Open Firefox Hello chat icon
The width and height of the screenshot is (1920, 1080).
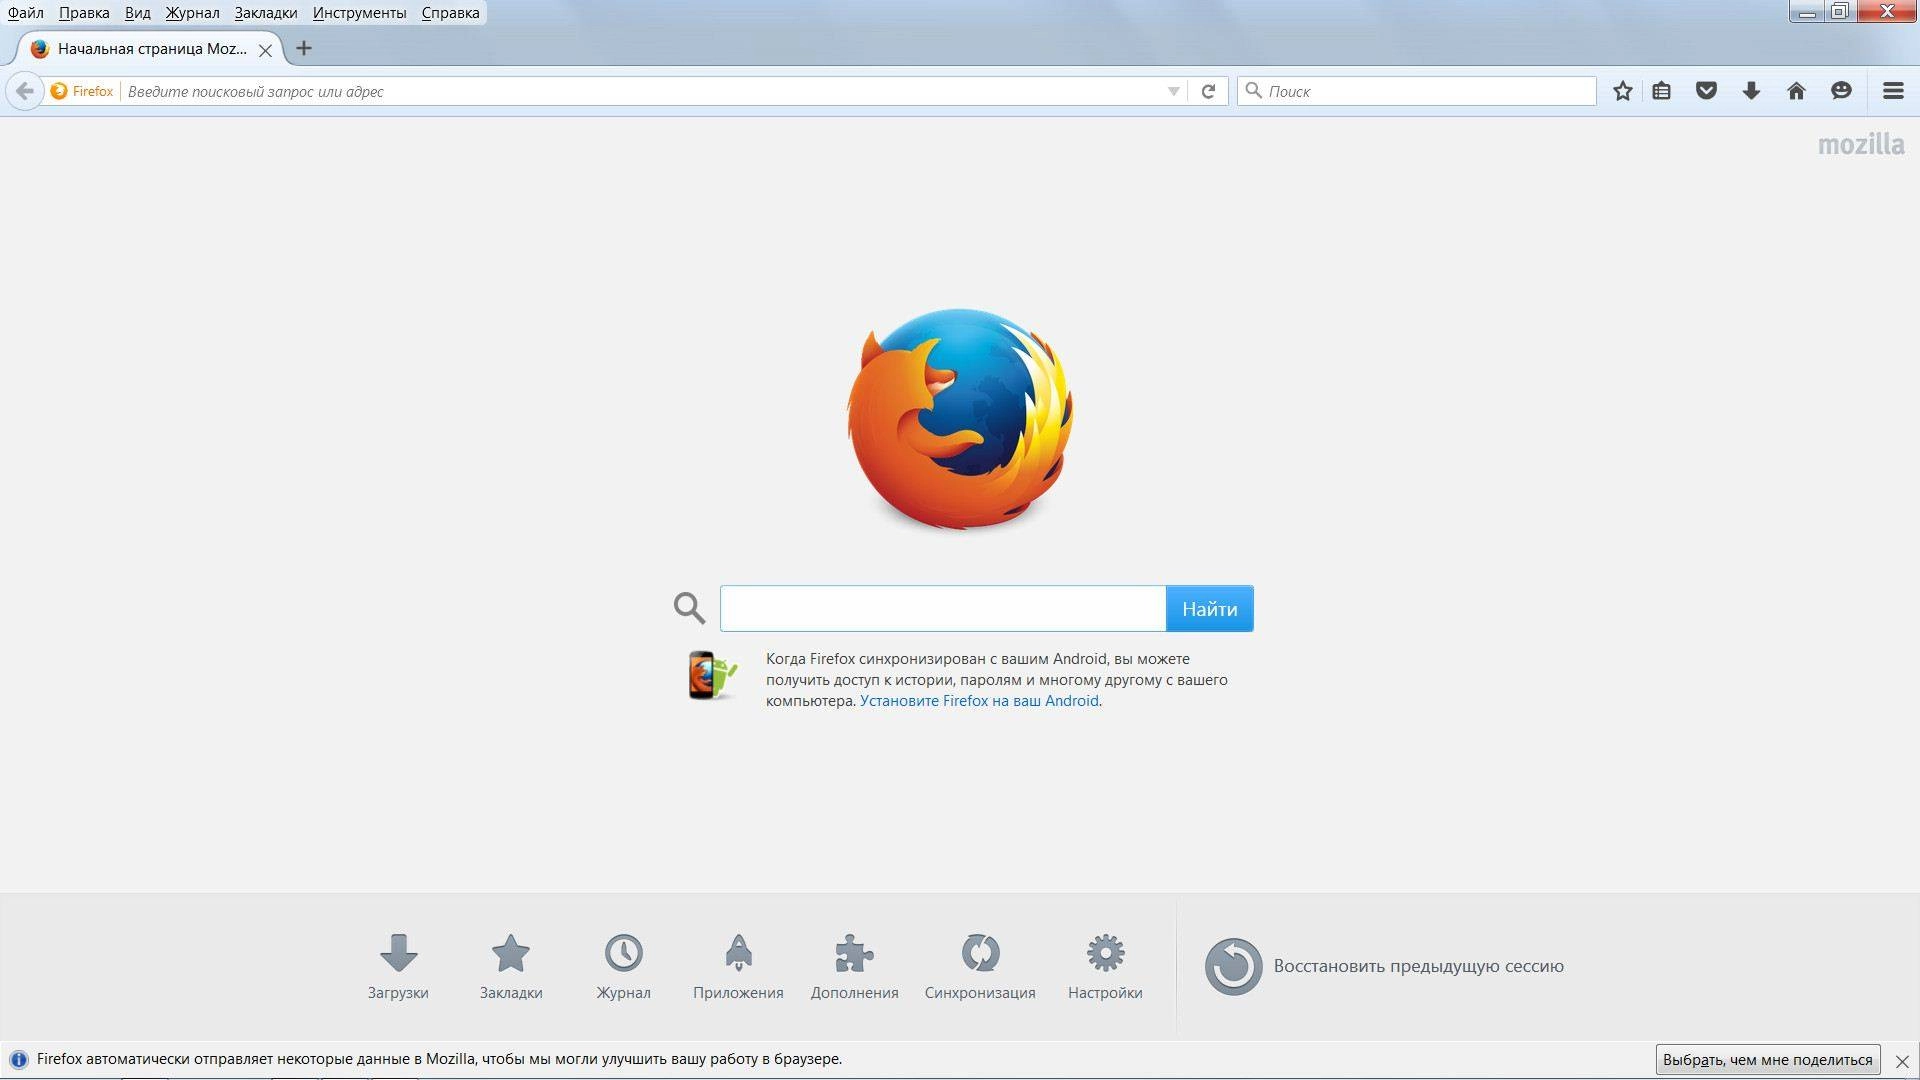point(1841,91)
